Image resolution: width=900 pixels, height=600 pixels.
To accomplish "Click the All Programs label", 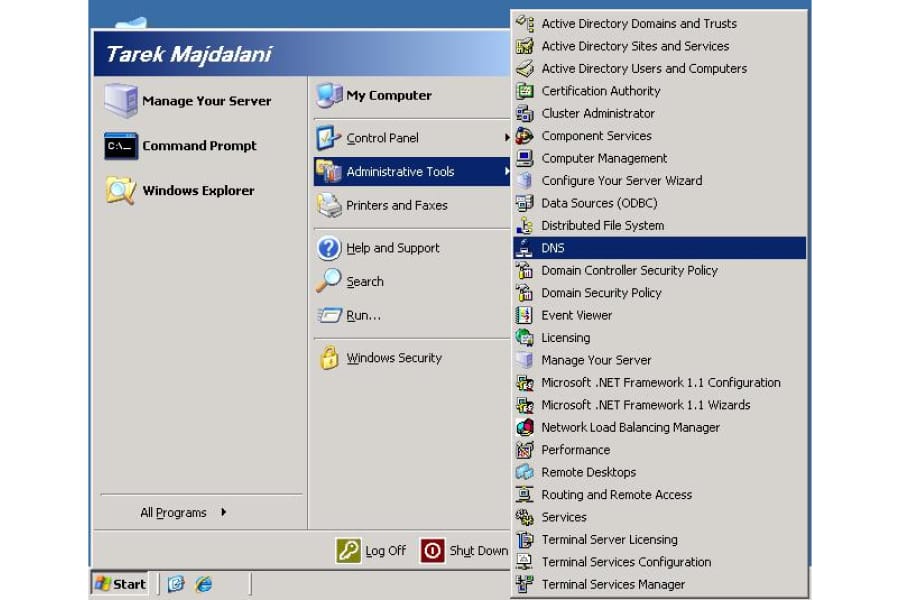I will 173,513.
